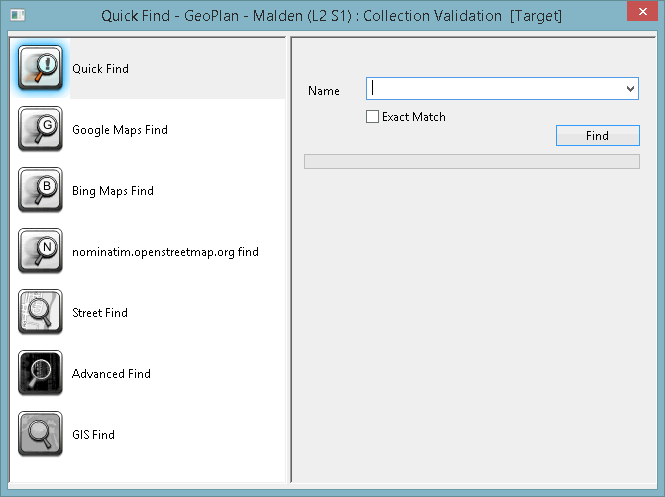Viewport: 665px width, 497px height.
Task: Open the Advanced Find dark icon
Action: pyautogui.click(x=40, y=373)
